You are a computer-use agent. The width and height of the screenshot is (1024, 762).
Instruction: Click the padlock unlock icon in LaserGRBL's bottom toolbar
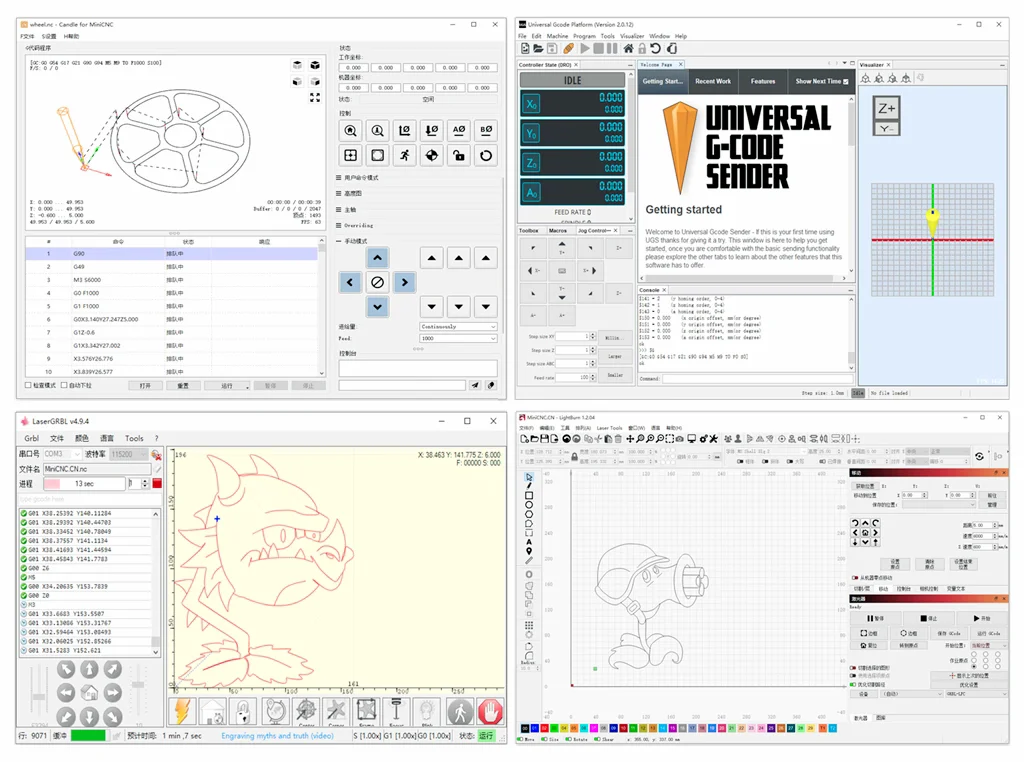tap(242, 711)
